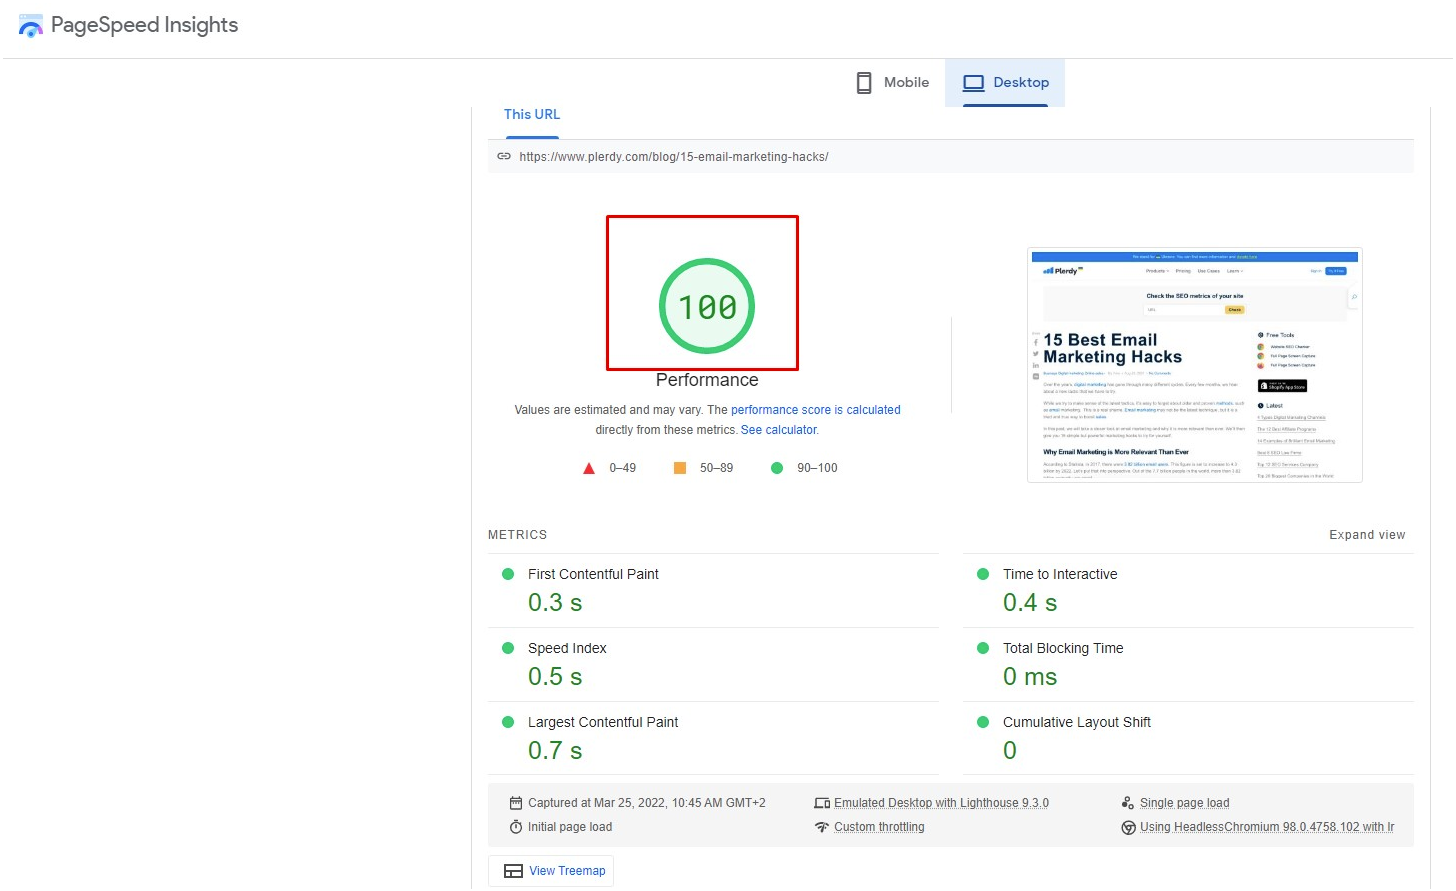The image size is (1456, 891).
Task: Click the link icon beside the URL
Action: (x=504, y=156)
